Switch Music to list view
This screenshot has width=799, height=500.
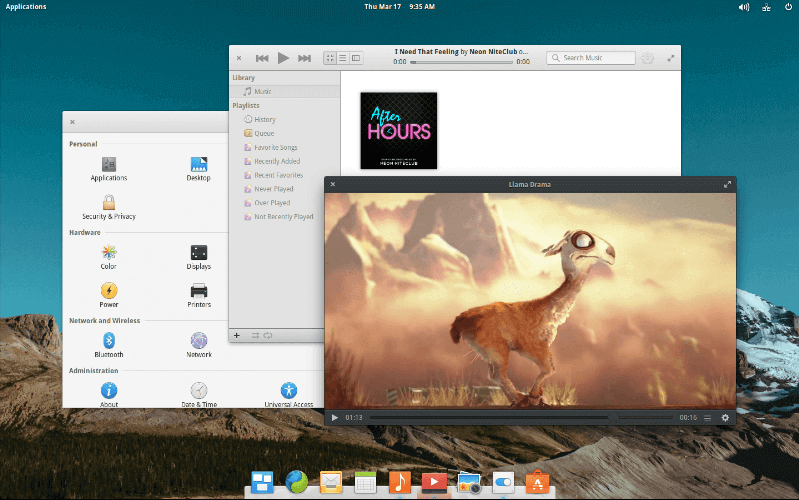343,58
